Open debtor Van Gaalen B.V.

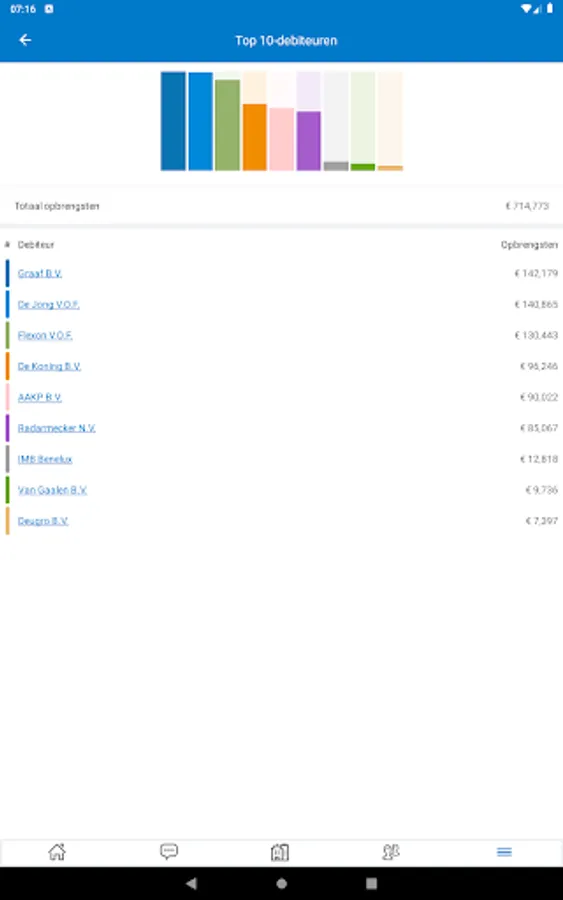[52, 490]
